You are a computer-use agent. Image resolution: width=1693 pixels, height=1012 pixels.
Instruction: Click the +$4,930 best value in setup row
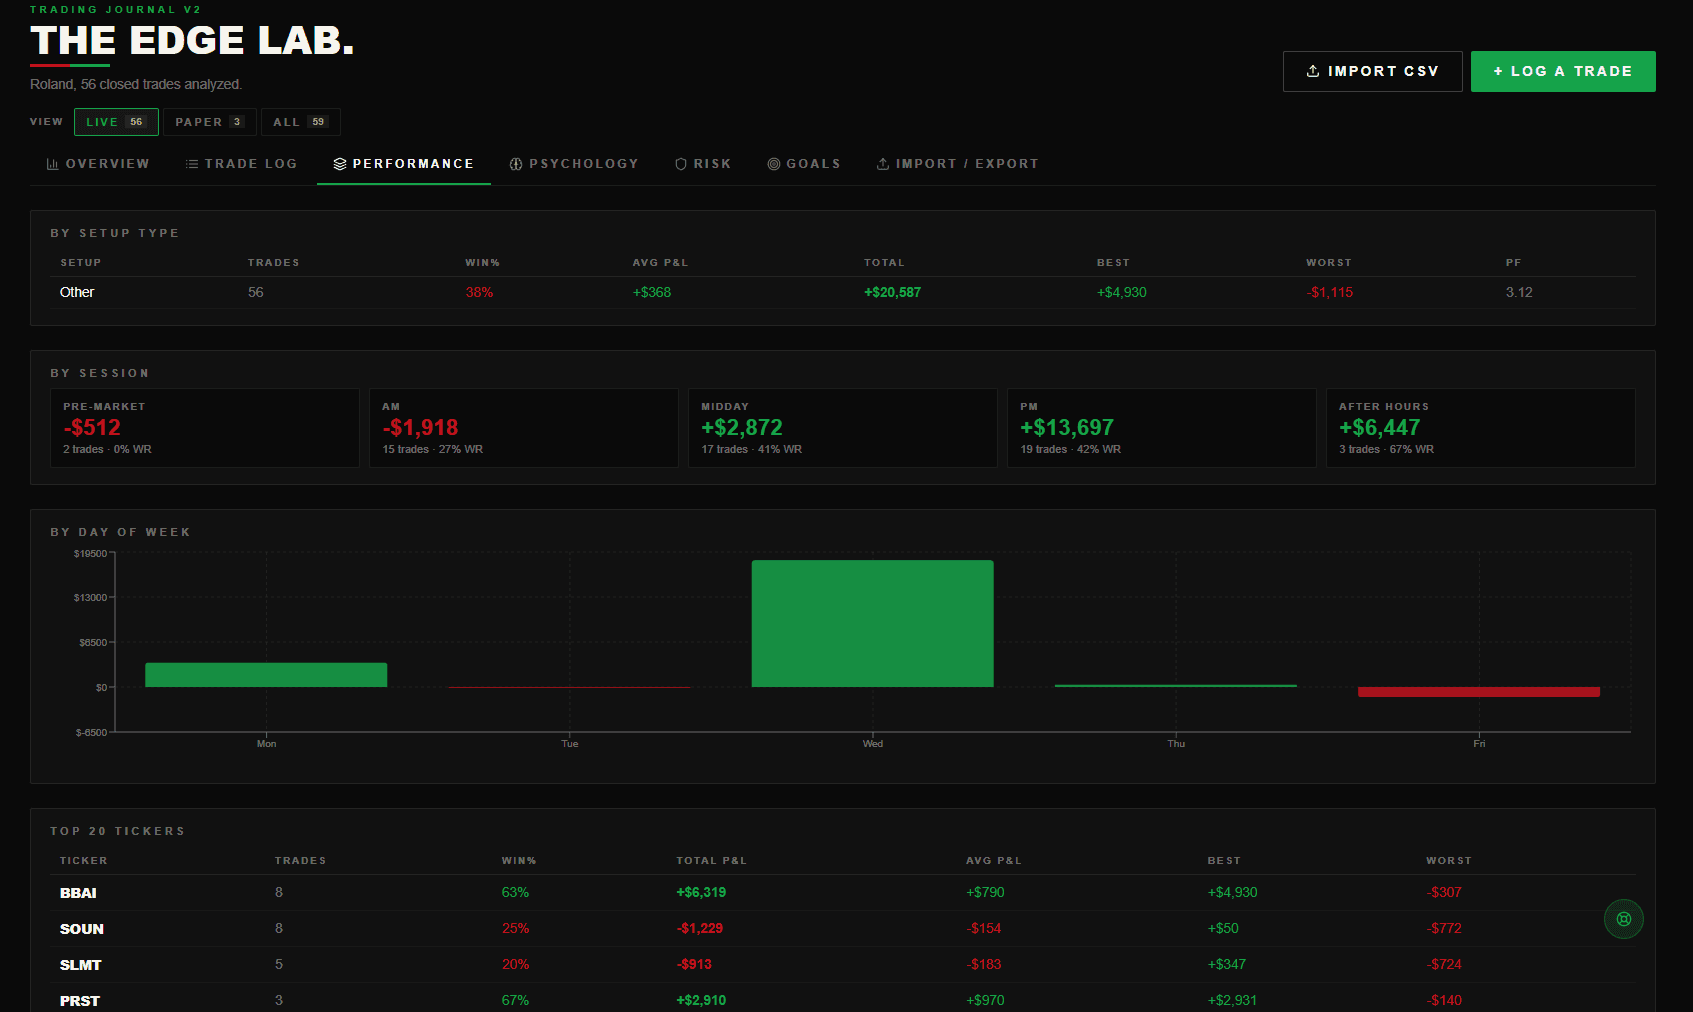pos(1122,292)
